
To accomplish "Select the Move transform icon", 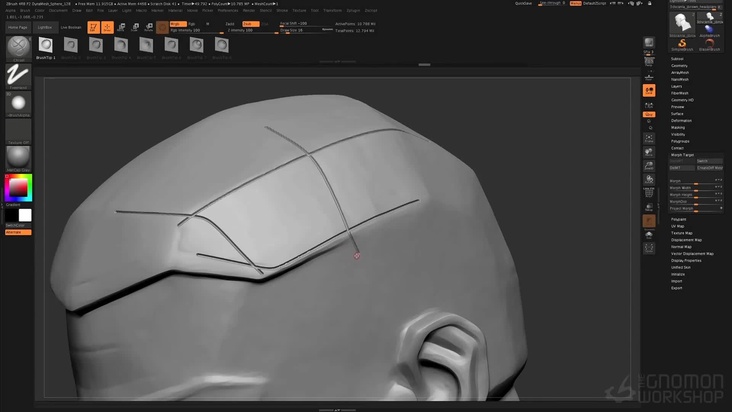I will click(121, 27).
